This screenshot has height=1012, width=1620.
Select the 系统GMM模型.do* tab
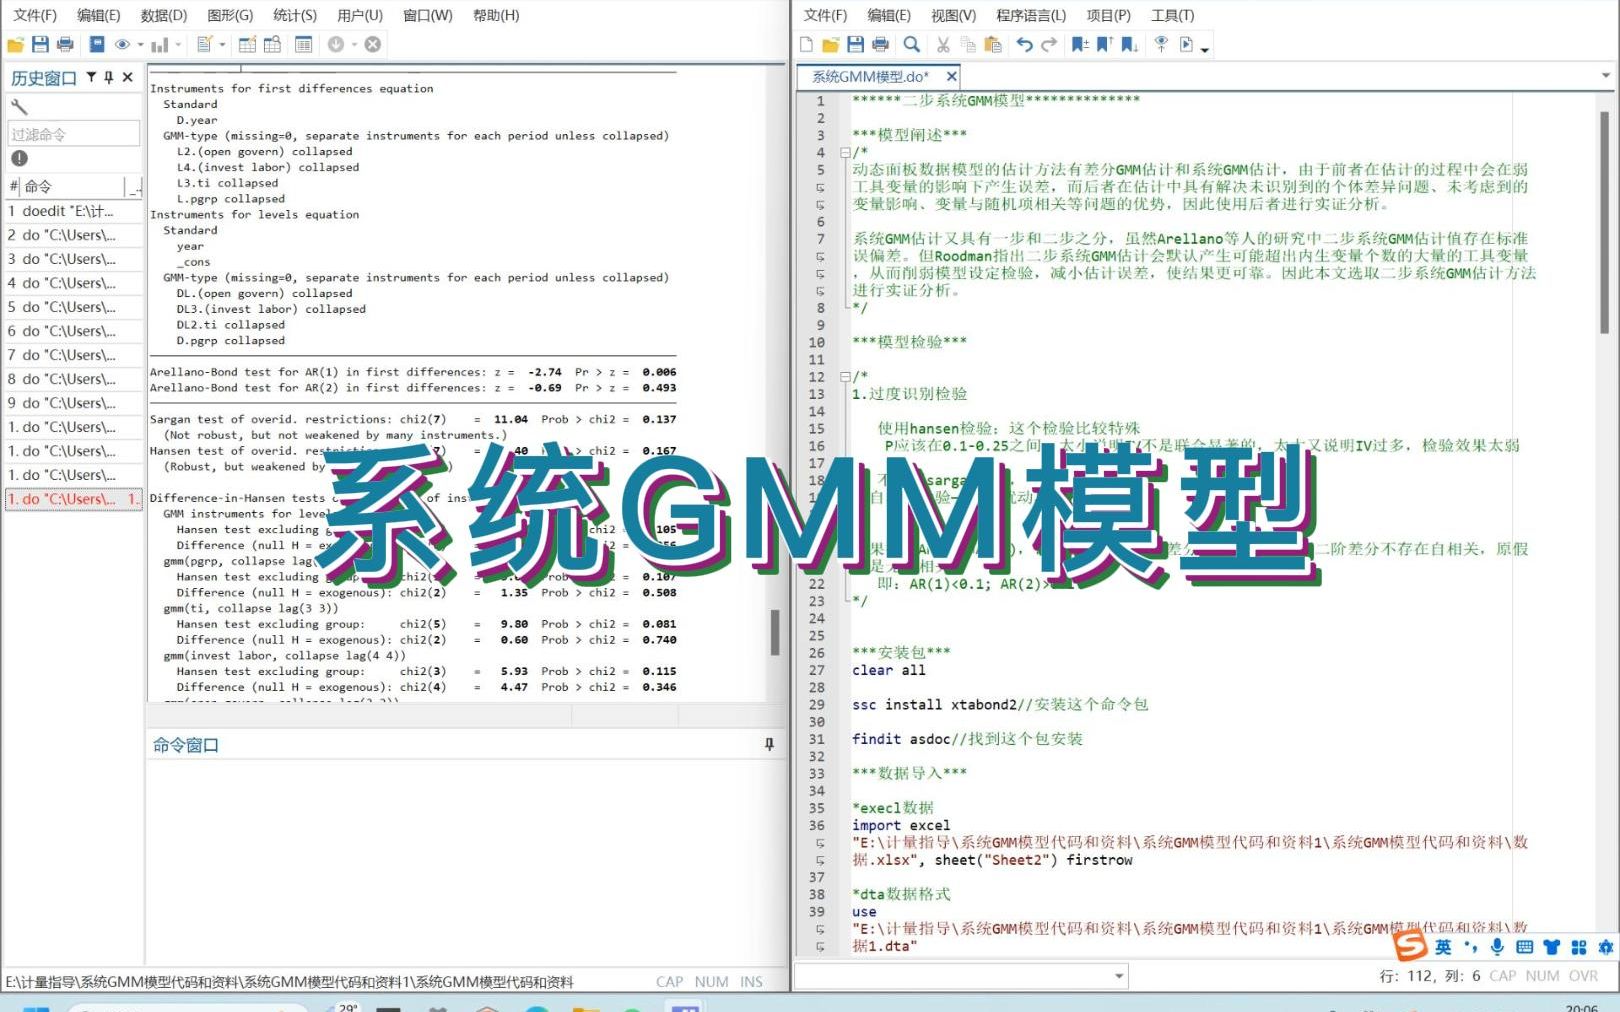tap(870, 76)
